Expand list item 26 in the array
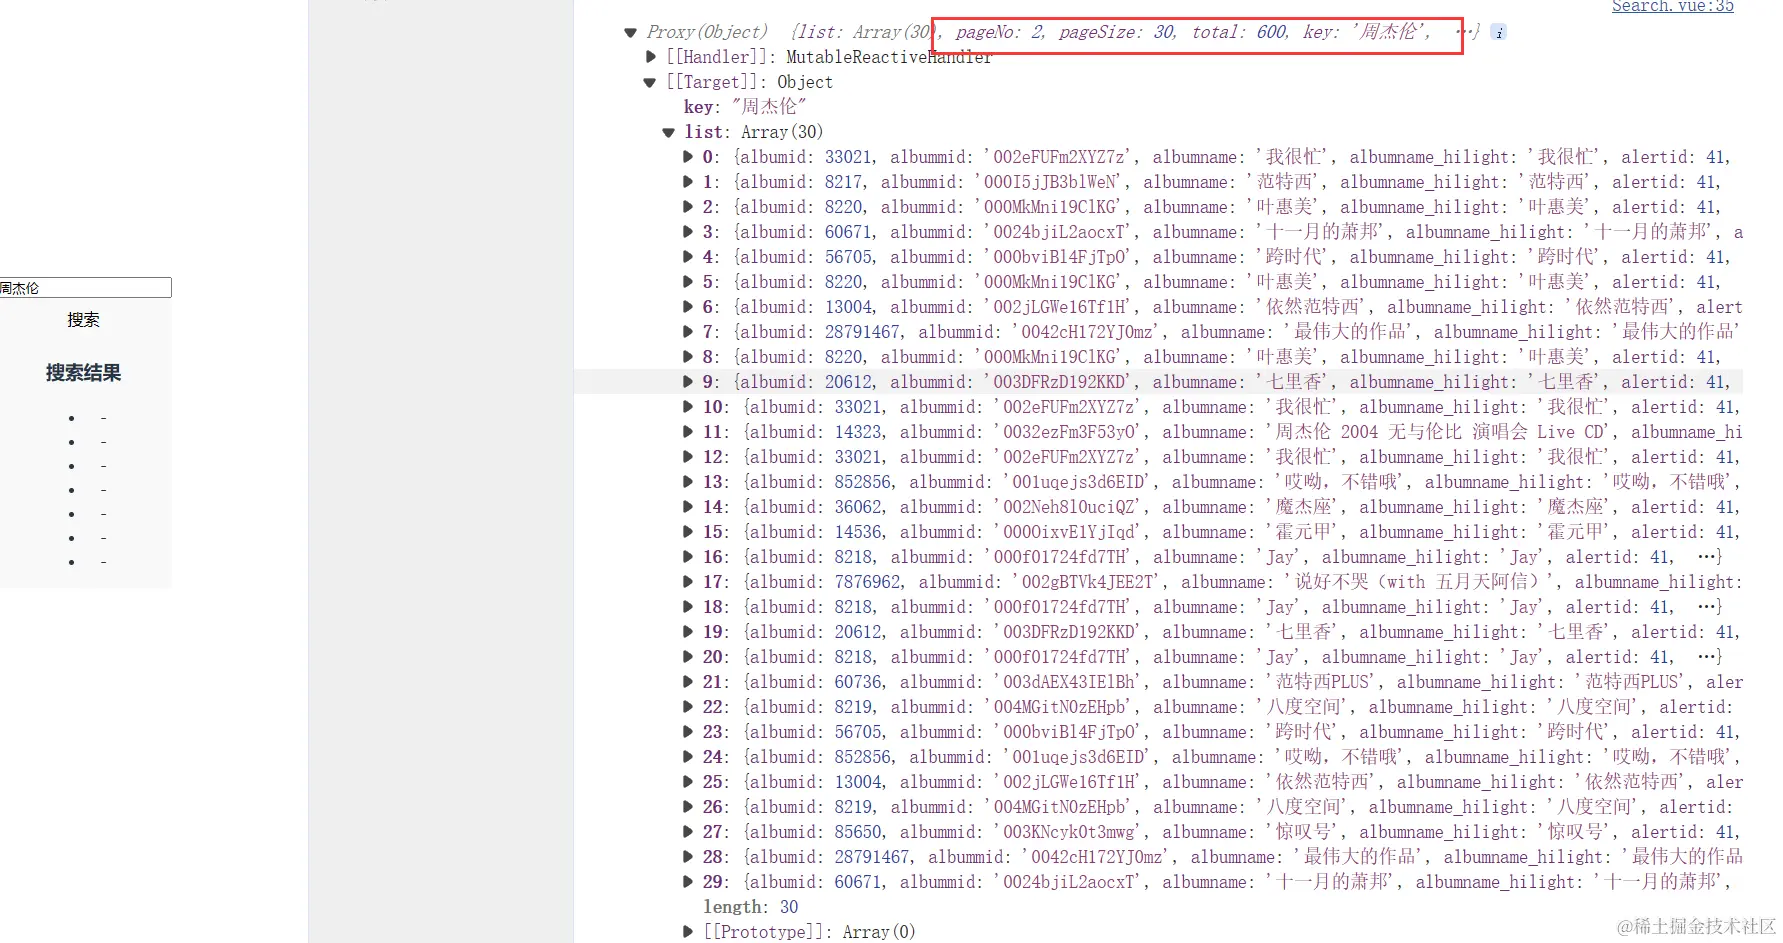Screen dimensions: 1783x943 (688, 807)
